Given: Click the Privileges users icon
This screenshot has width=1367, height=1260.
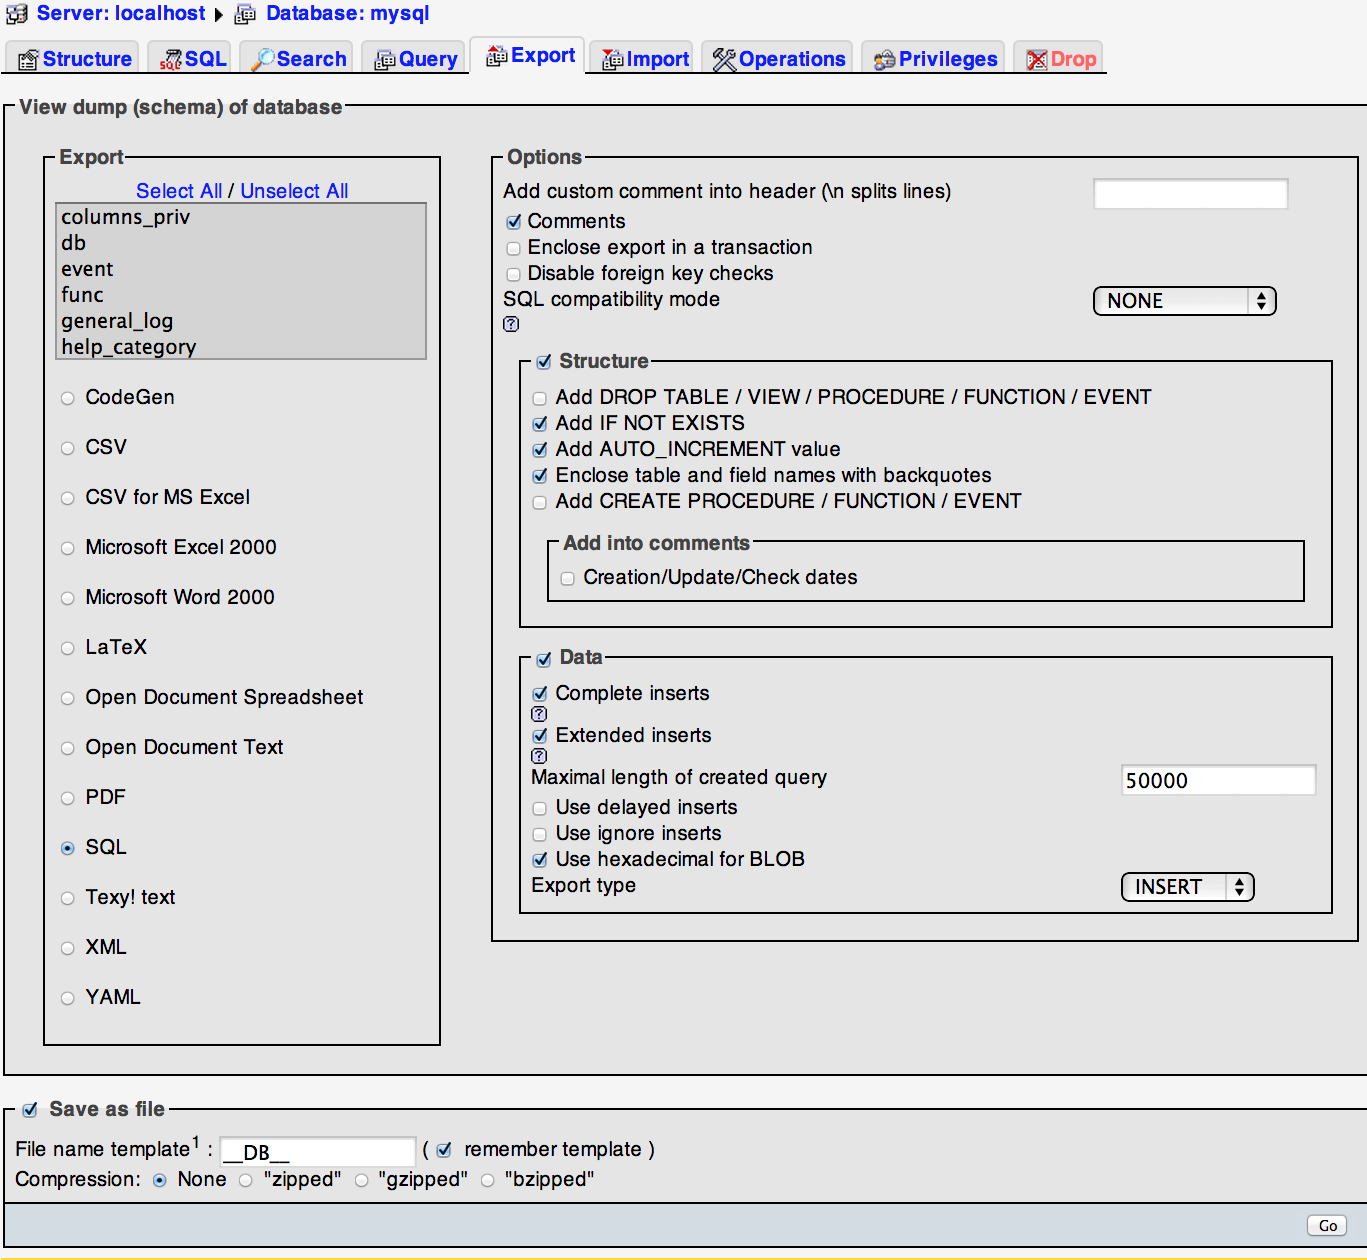Looking at the screenshot, I should tap(884, 60).
